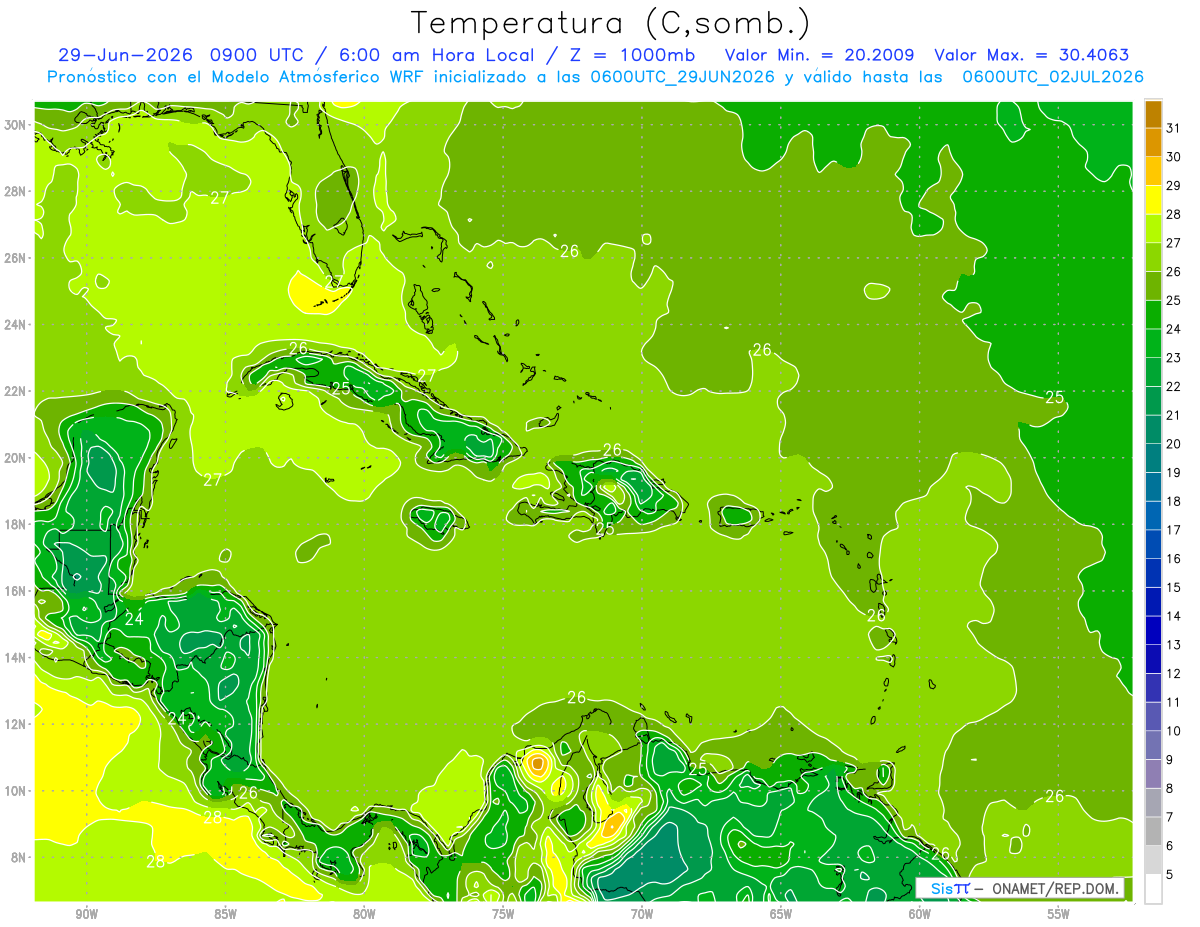1200x927 pixels.
Task: Click the 10N latitude axis label
Action: (x=15, y=791)
